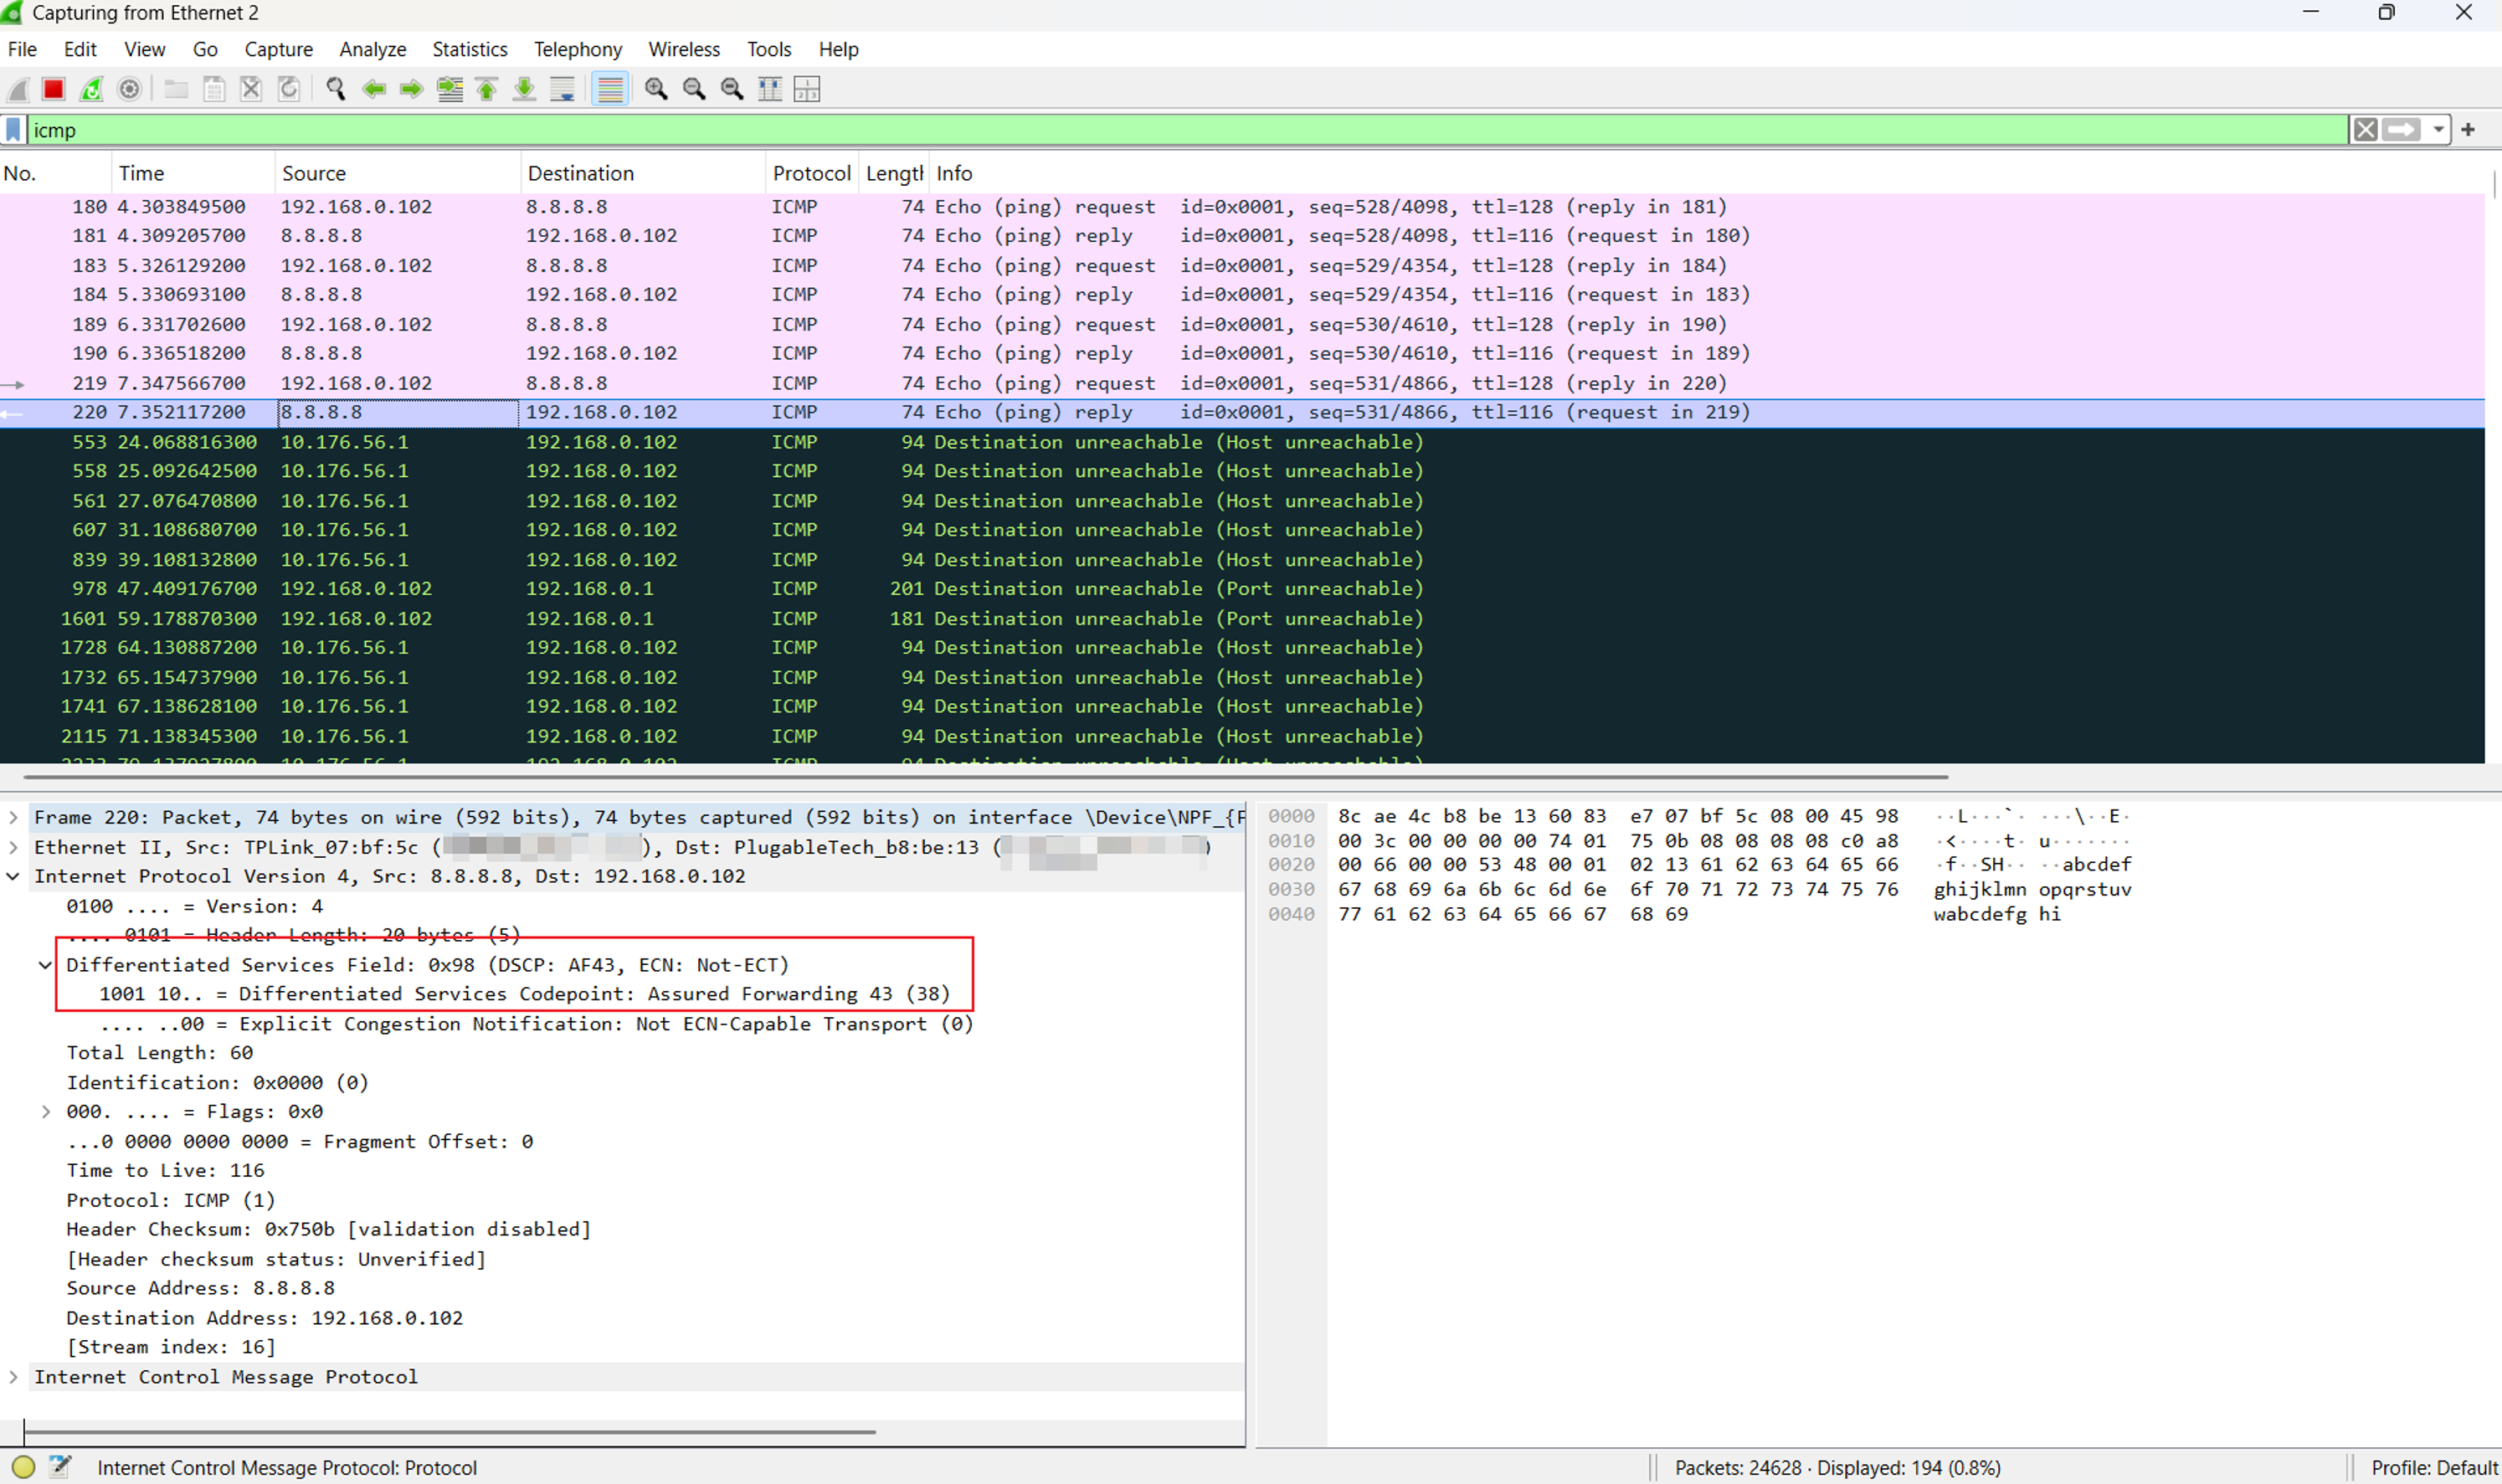Collapse Internet Protocol Version 4 node
The height and width of the screenshot is (1484, 2502).
click(x=13, y=877)
